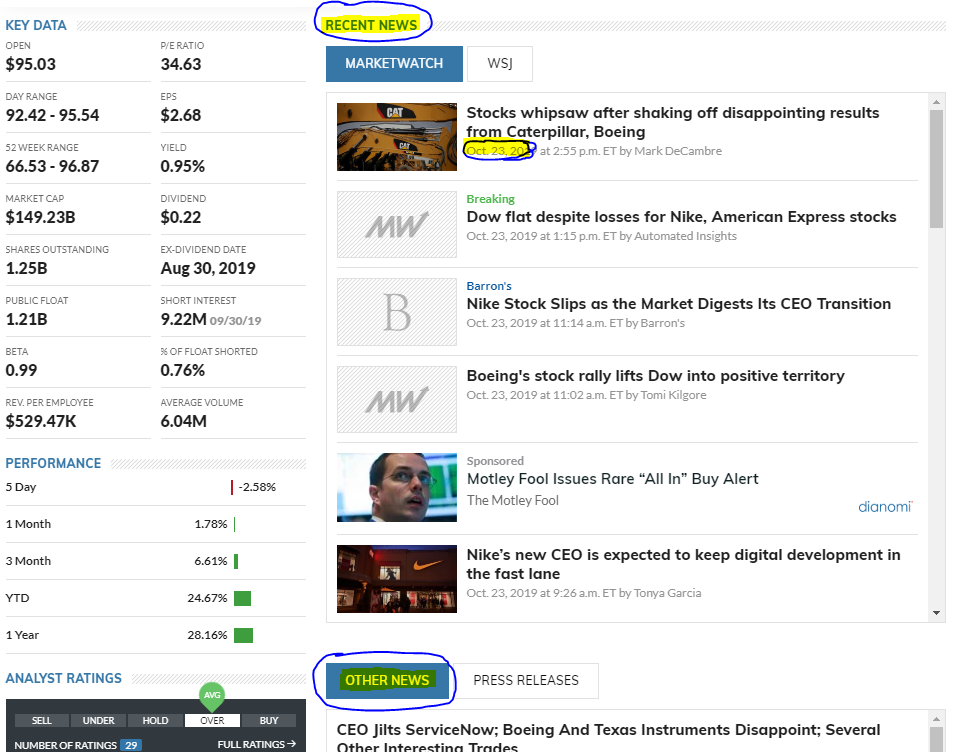Screen dimensions: 953x752
Task: Click the Barron's B placeholder thumbnail
Action: pos(397,312)
